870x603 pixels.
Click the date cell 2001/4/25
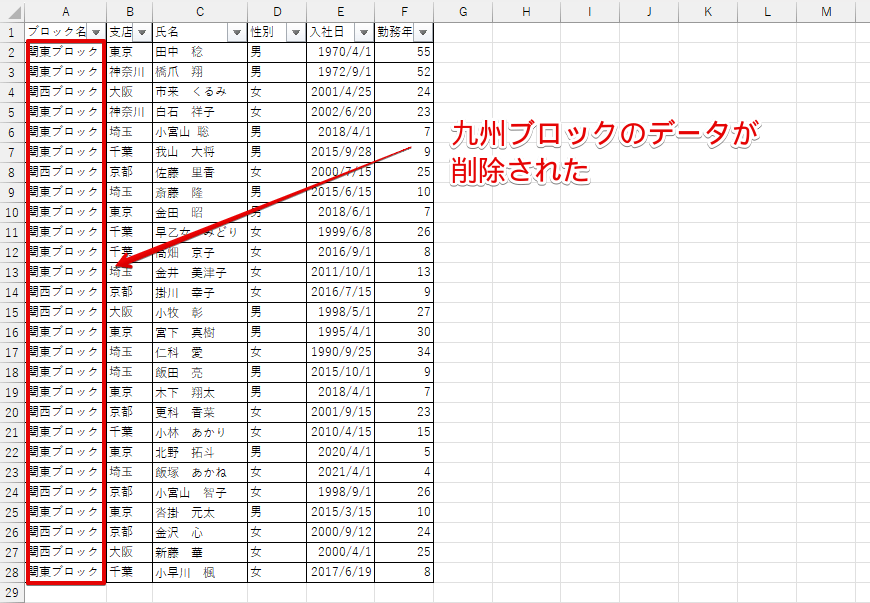pyautogui.click(x=341, y=92)
